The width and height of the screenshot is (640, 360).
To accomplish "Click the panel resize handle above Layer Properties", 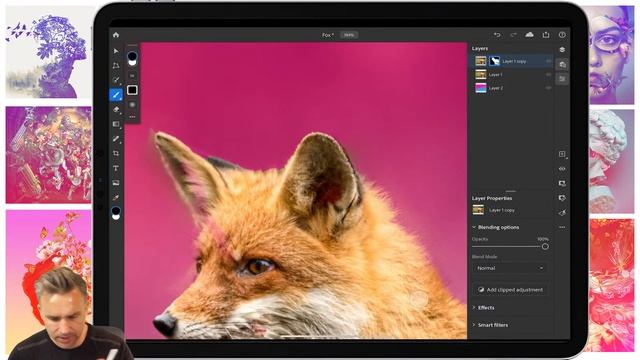I will click(x=511, y=191).
